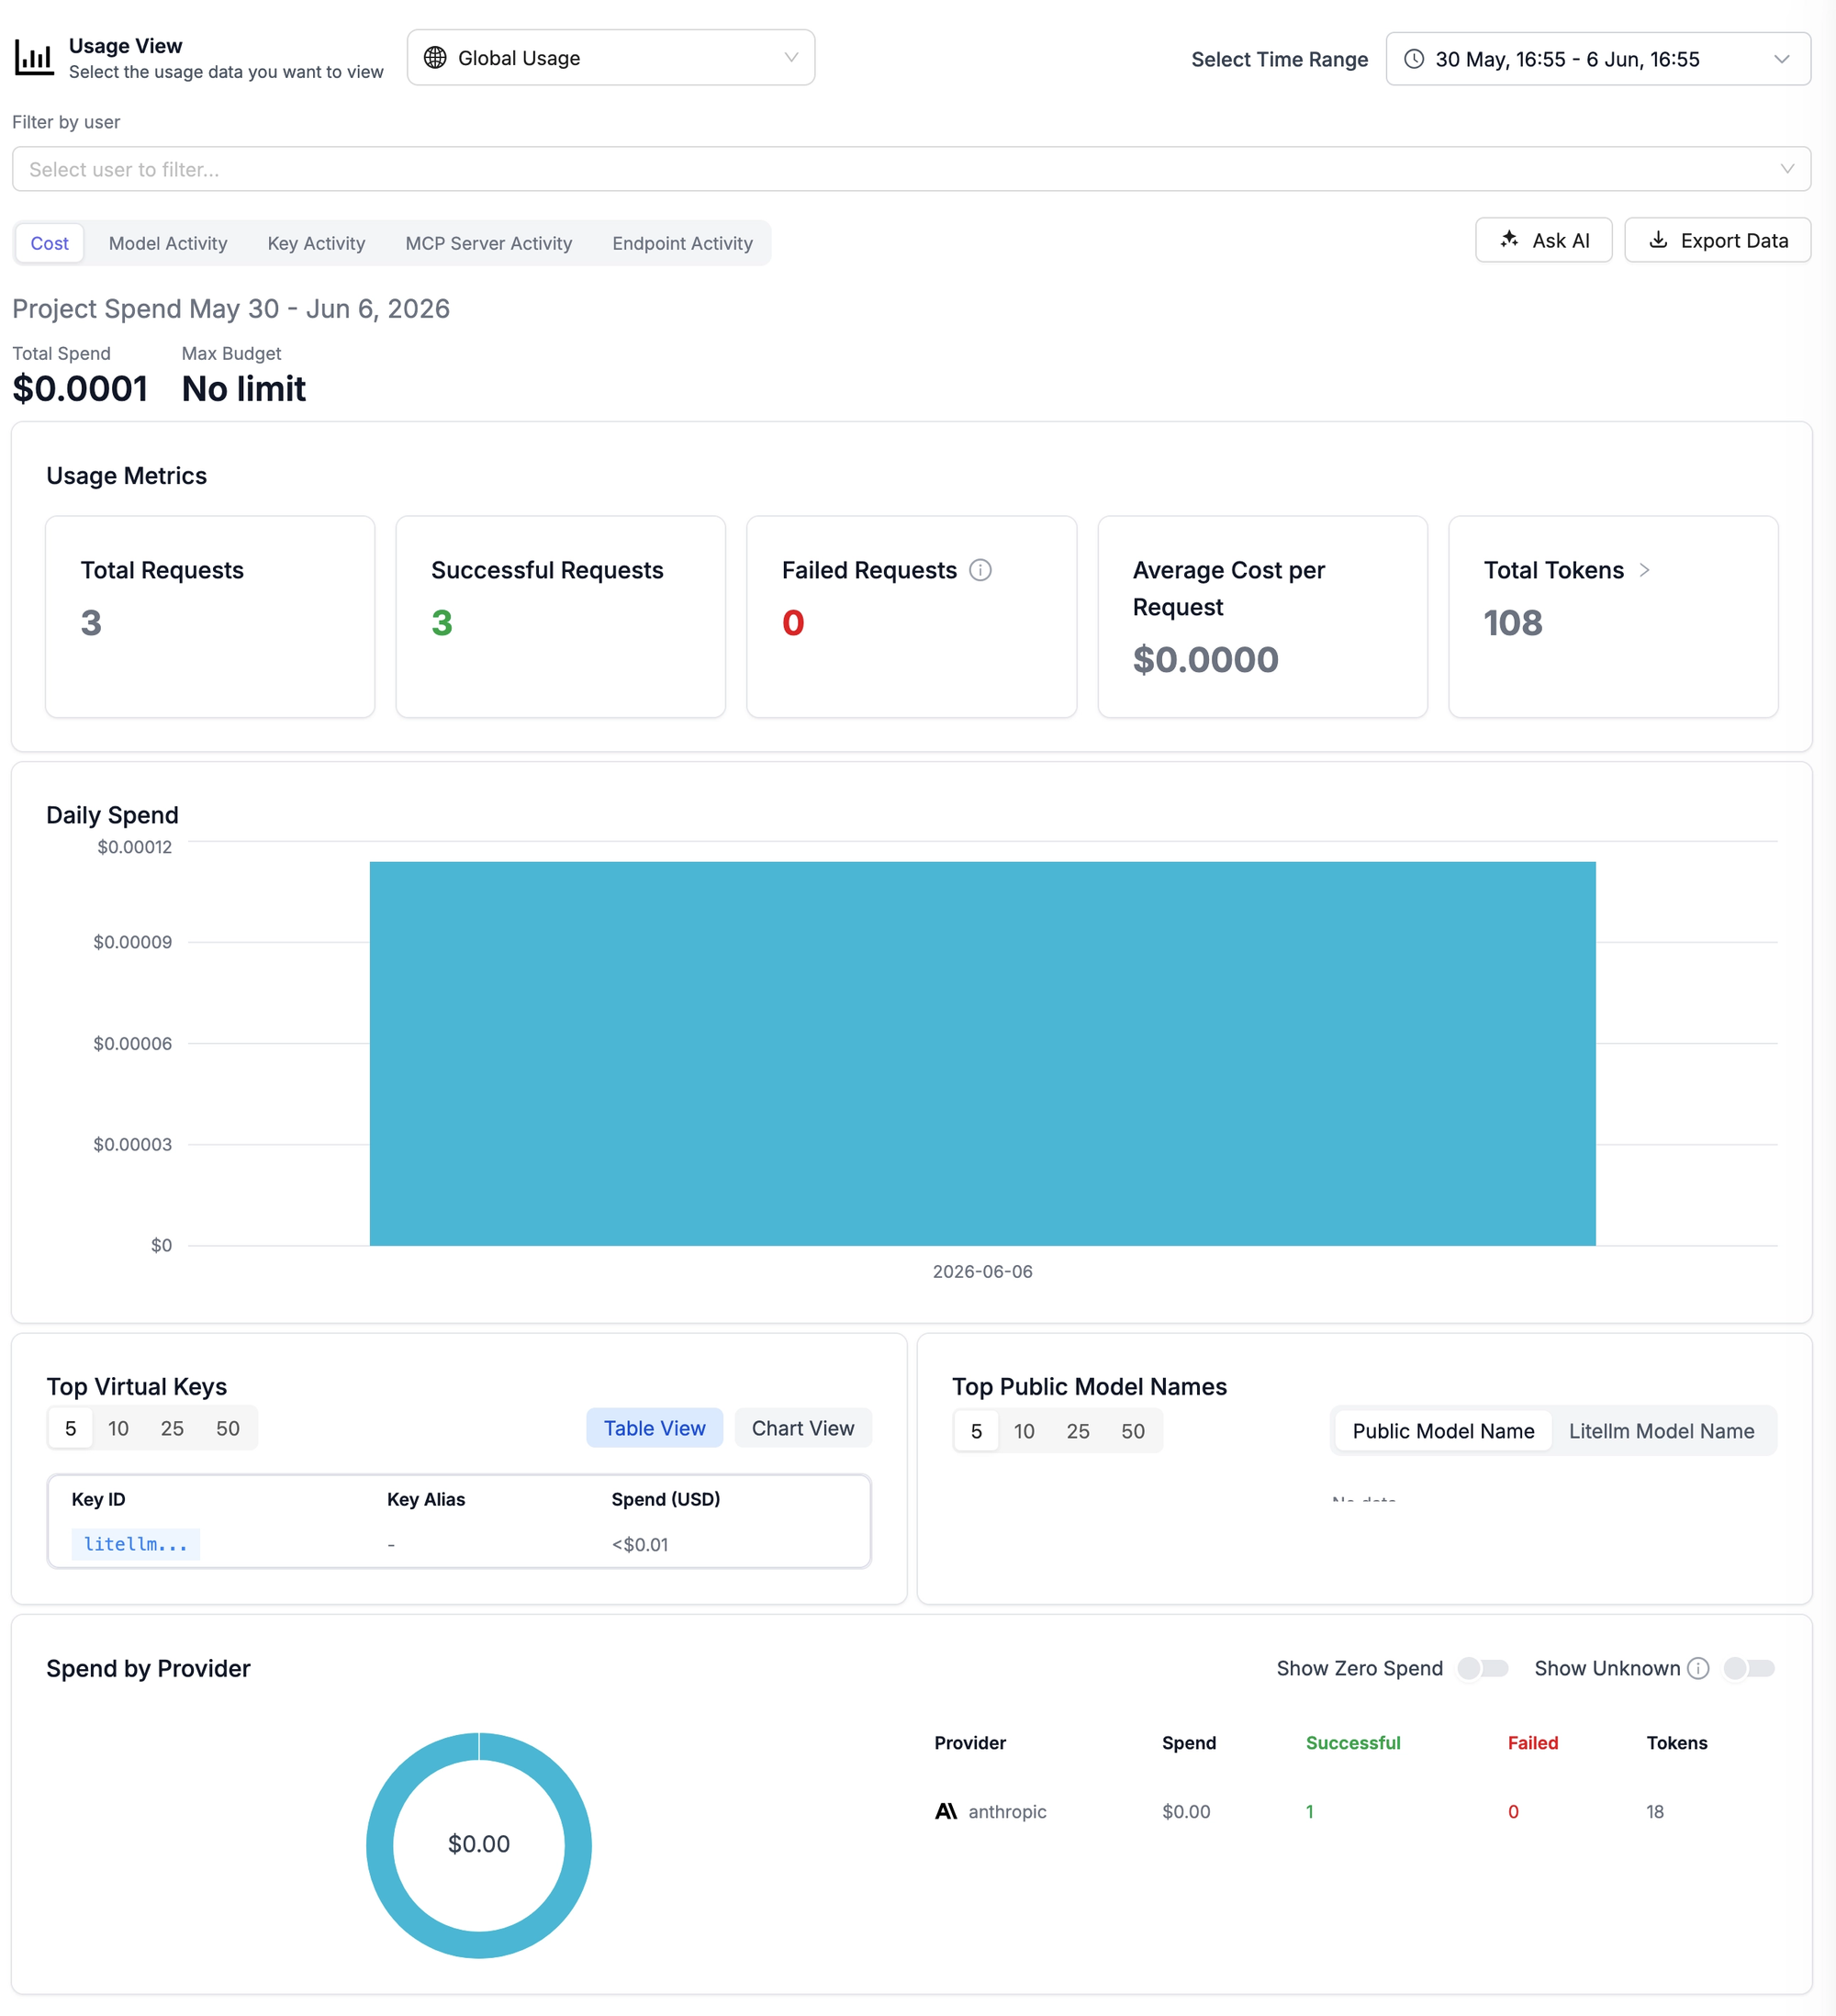Click the Ask AI button

click(x=1544, y=240)
